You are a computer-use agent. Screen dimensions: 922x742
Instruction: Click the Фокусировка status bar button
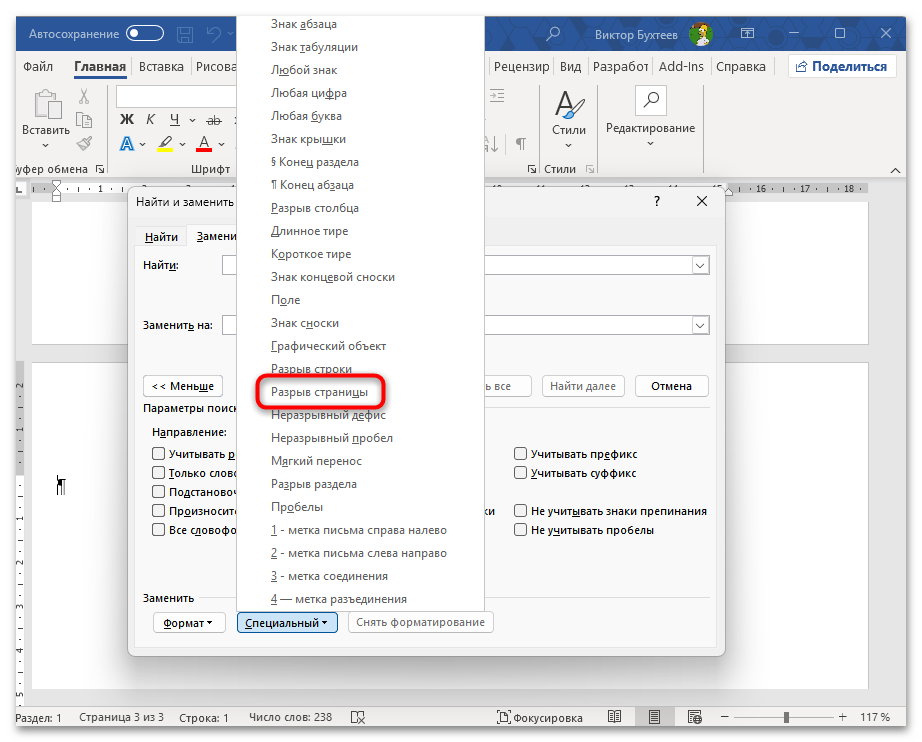click(540, 717)
